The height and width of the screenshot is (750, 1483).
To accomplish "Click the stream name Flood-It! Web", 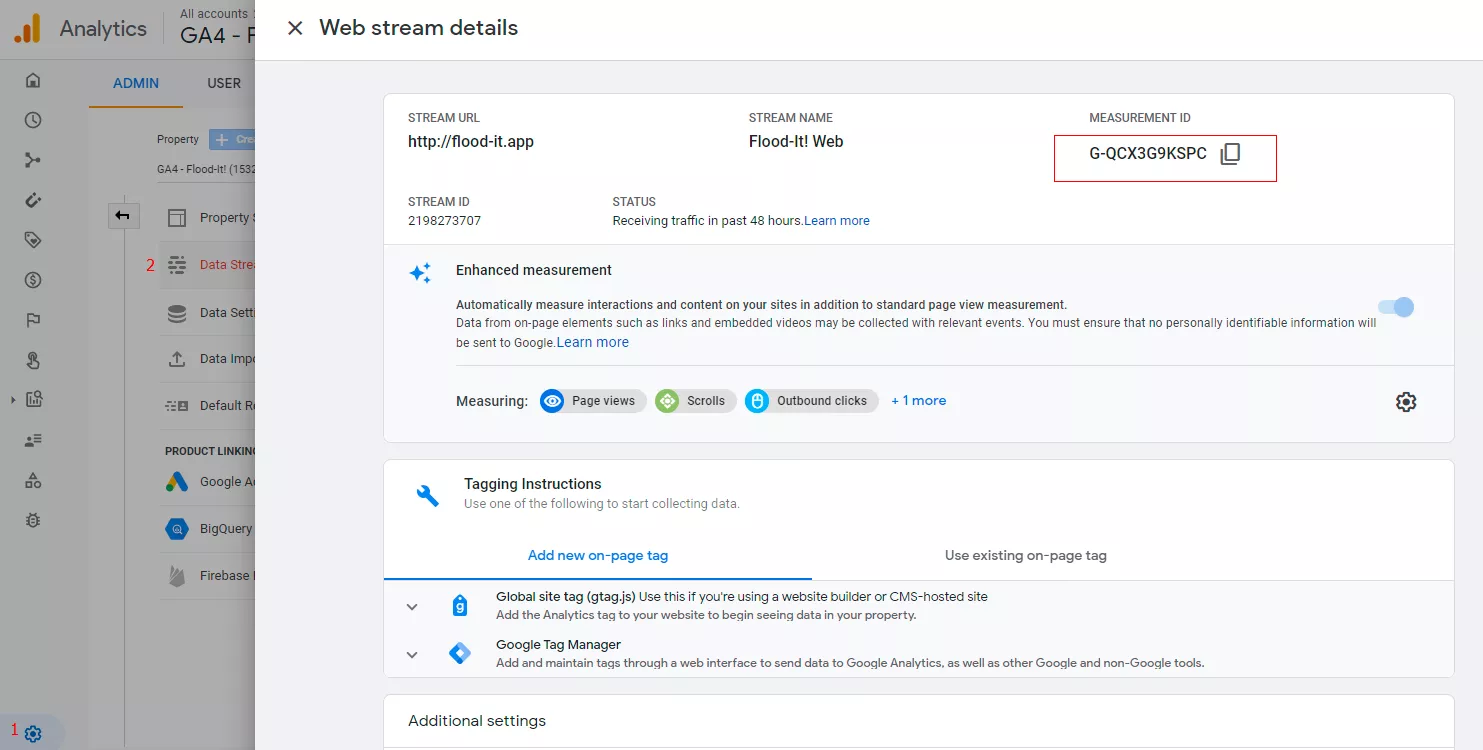I will (x=796, y=142).
